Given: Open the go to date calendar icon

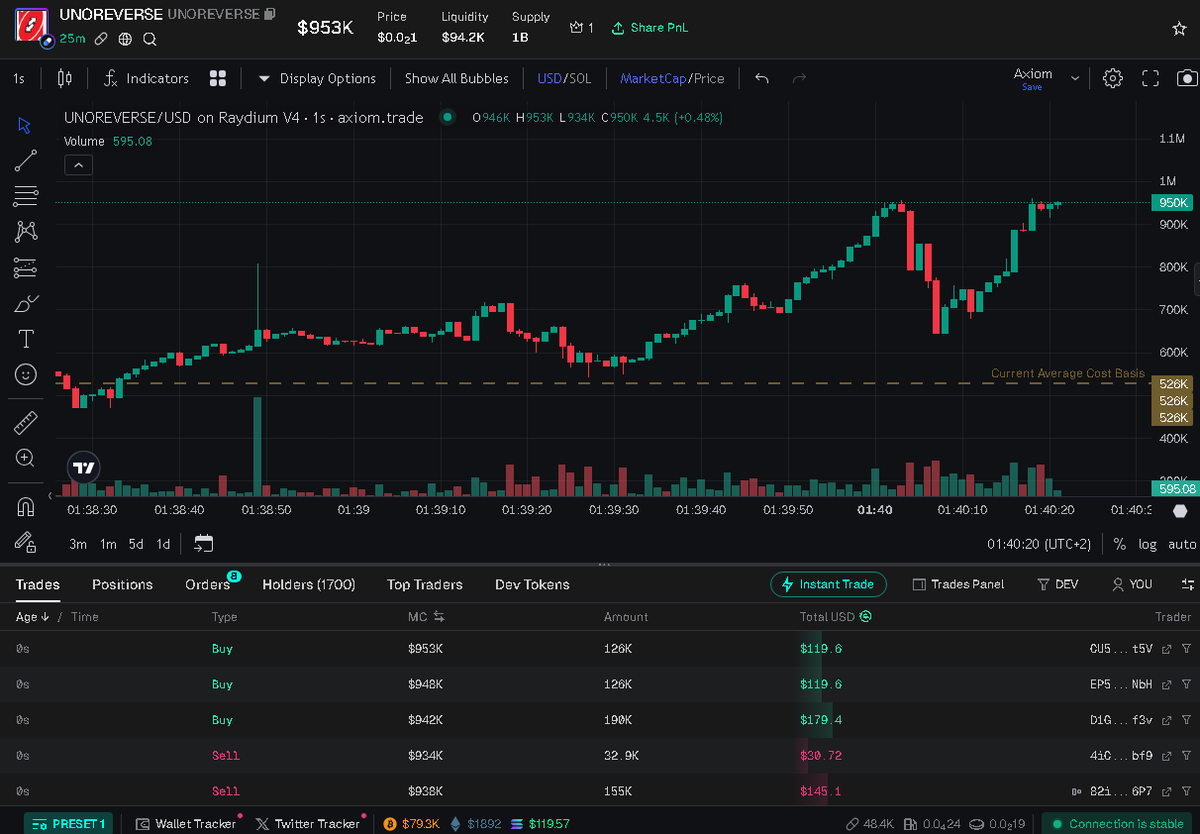Looking at the screenshot, I should click(203, 544).
